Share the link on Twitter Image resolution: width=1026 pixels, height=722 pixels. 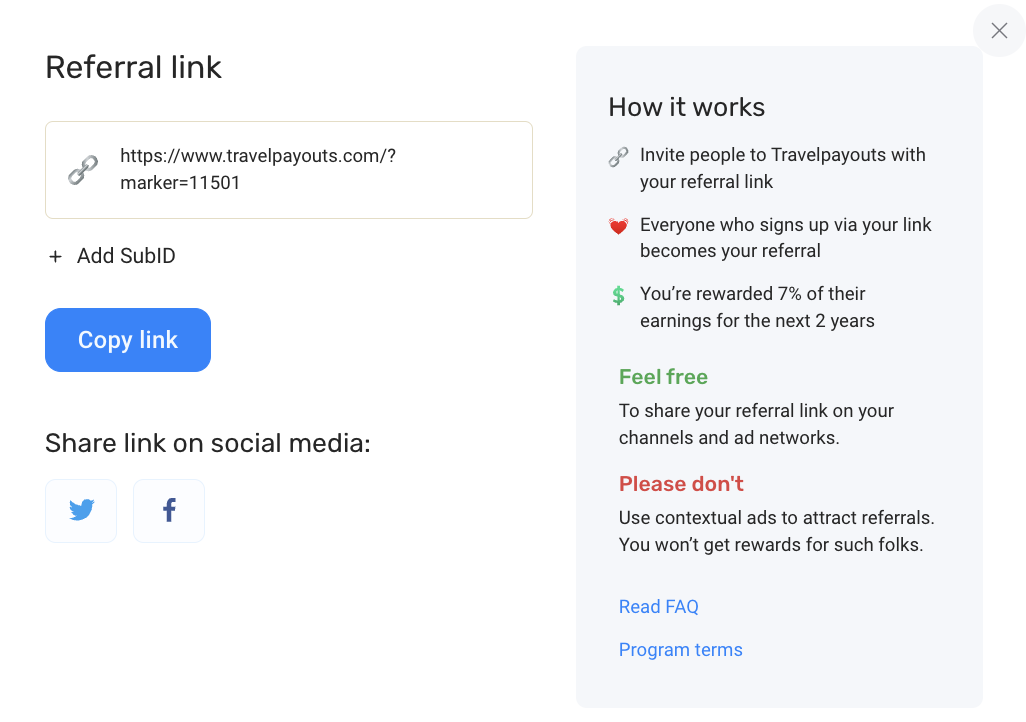[81, 511]
